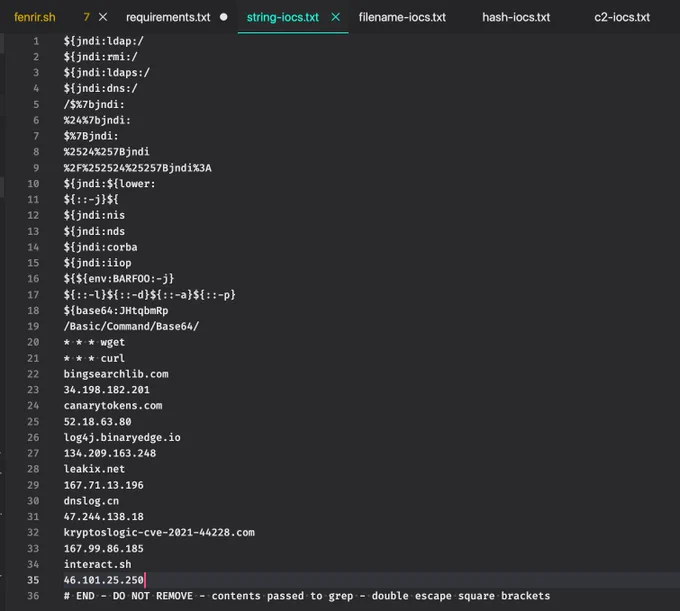Click the '${jndi:corba' line
Screen dimensions: 680x611
[x=101, y=247]
